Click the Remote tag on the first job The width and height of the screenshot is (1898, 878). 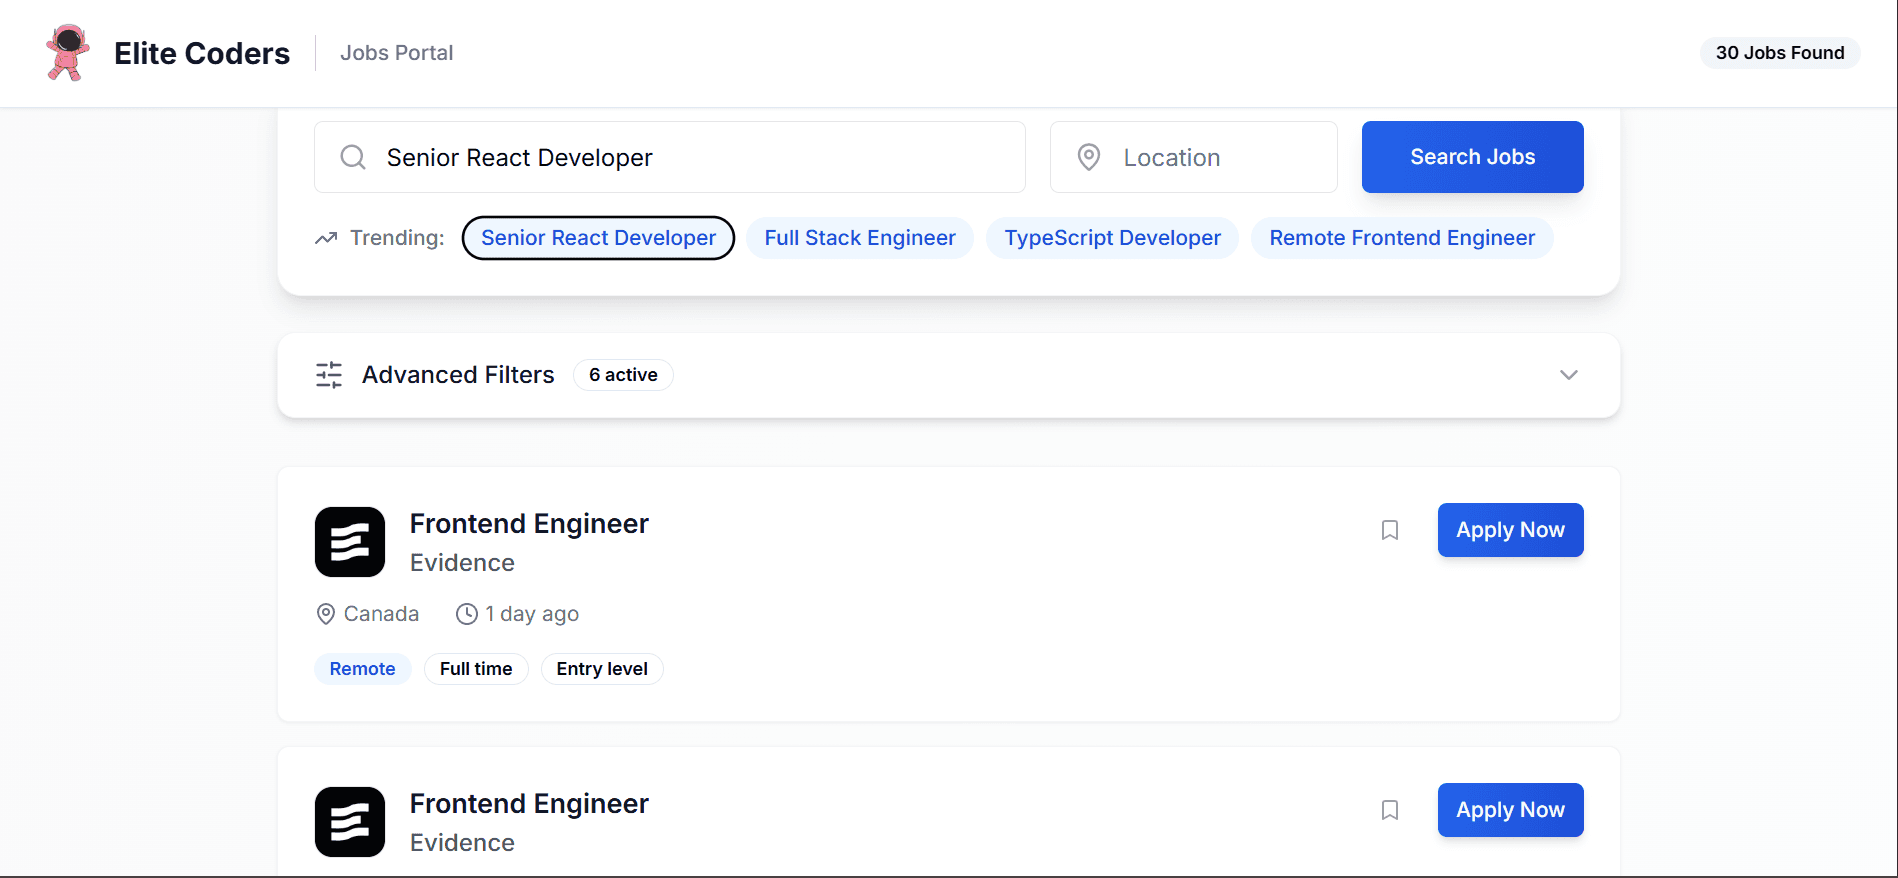363,669
